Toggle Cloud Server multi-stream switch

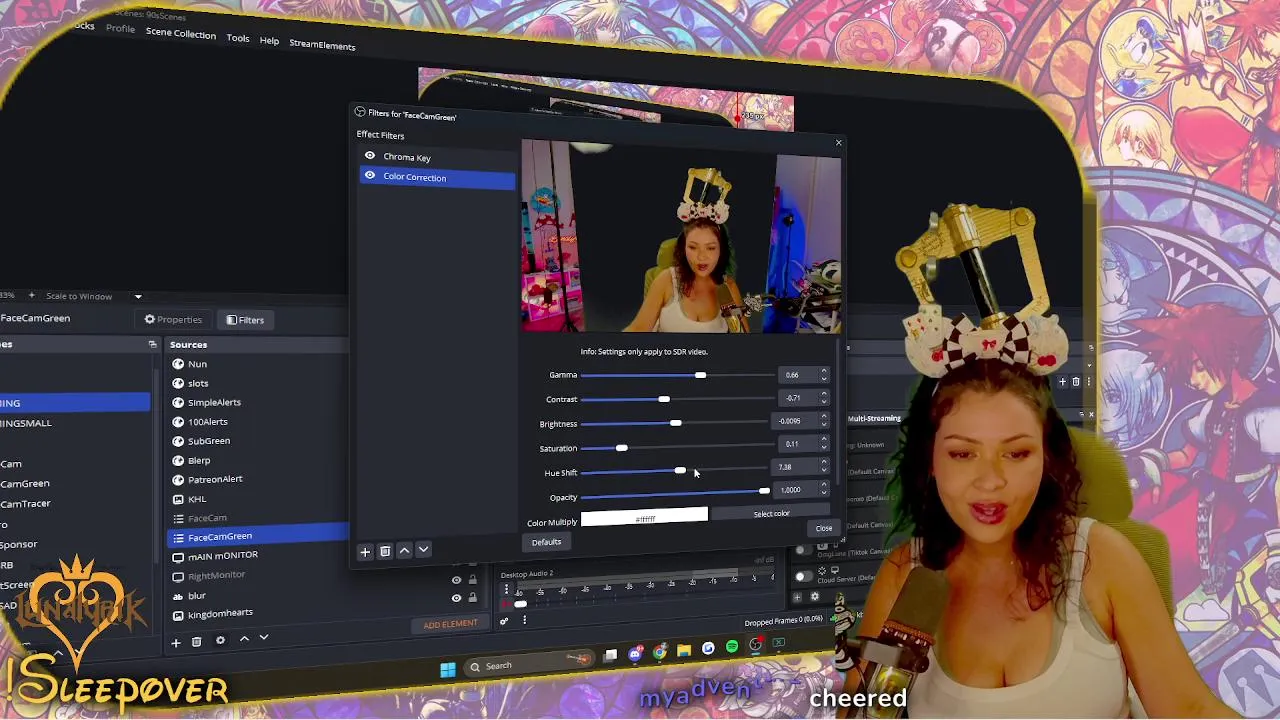[x=802, y=577]
